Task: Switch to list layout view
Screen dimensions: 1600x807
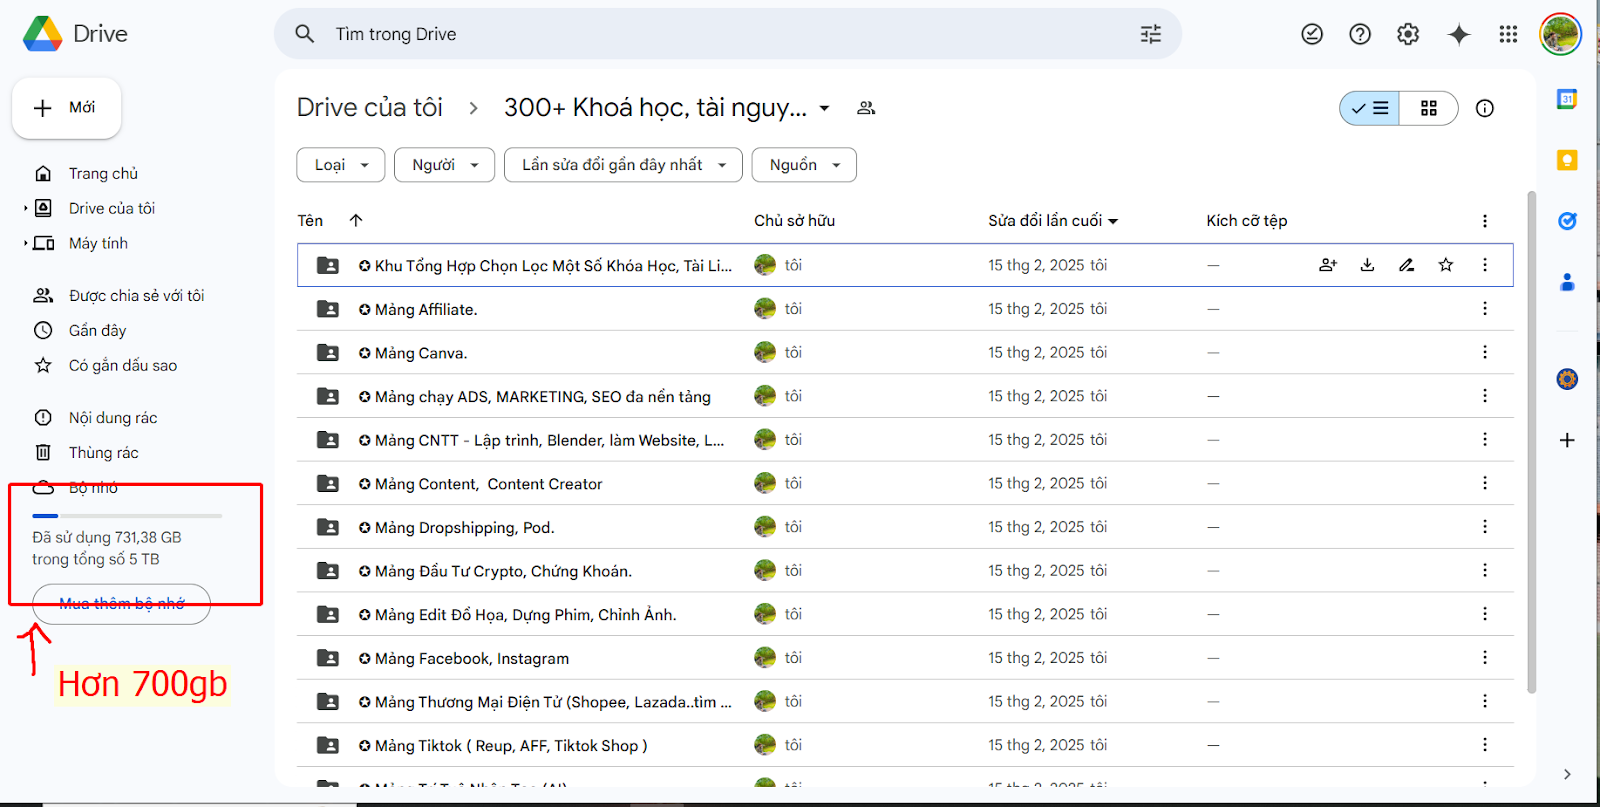Action: click(x=1370, y=108)
